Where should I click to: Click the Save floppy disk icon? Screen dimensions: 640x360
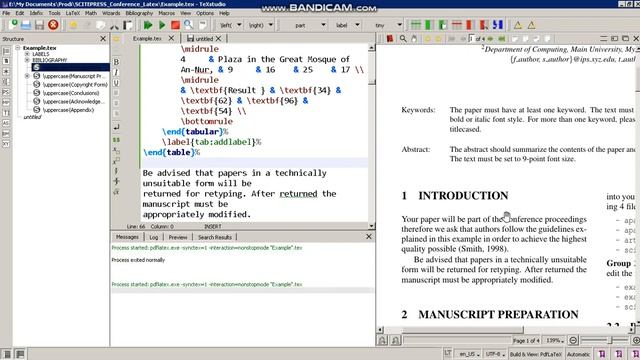pyautogui.click(x=39, y=25)
